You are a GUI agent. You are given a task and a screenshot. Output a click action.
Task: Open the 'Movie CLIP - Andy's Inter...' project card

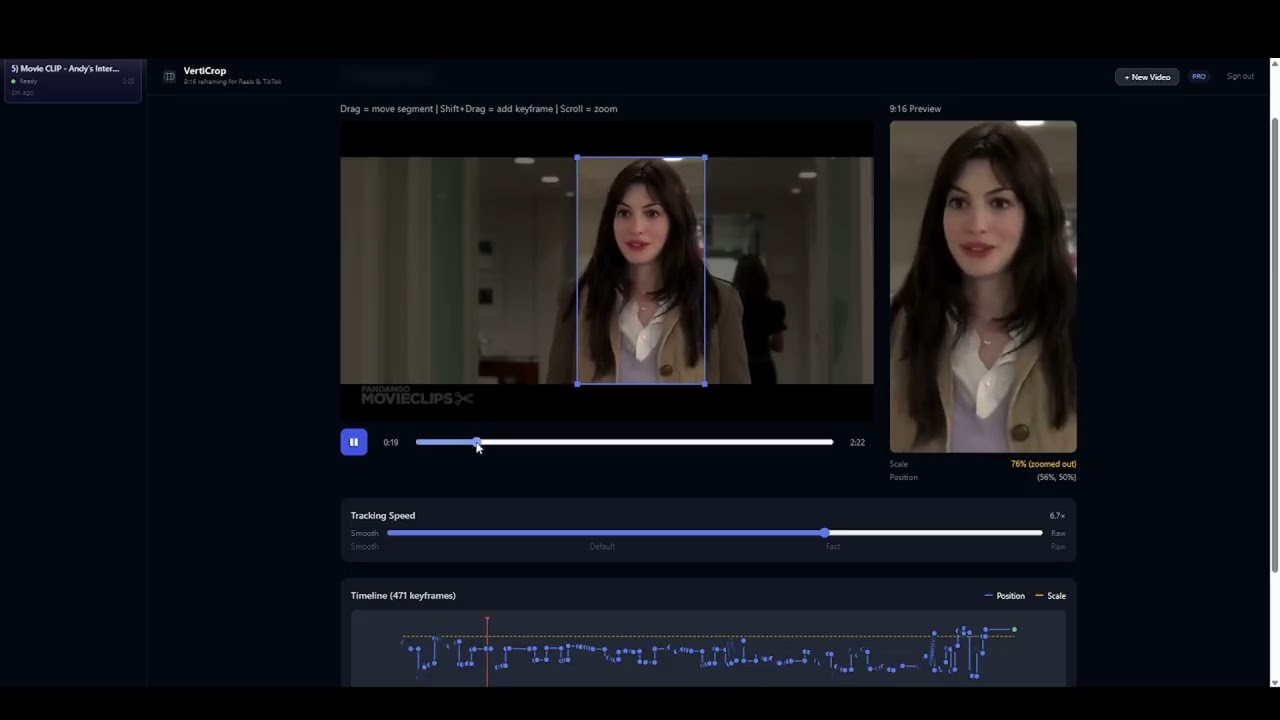[72, 80]
